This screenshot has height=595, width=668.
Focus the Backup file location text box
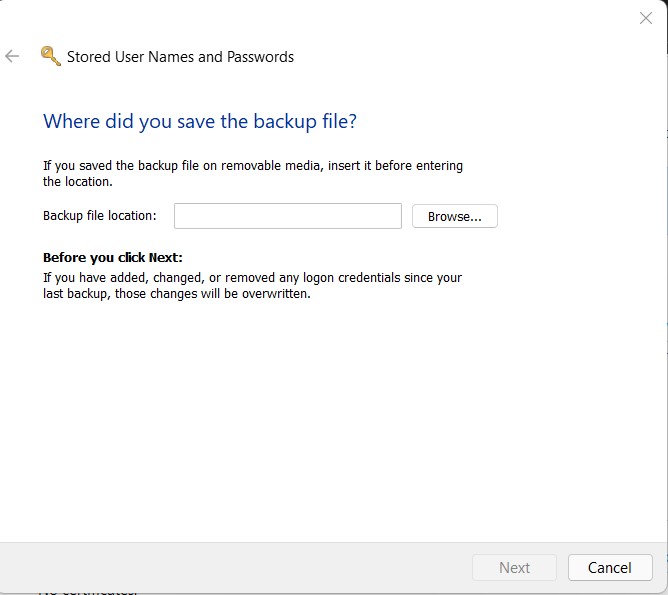pos(287,216)
